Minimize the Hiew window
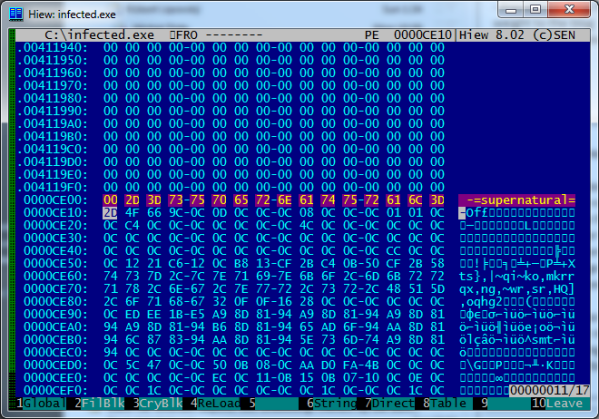The image size is (599, 419). (510, 10)
